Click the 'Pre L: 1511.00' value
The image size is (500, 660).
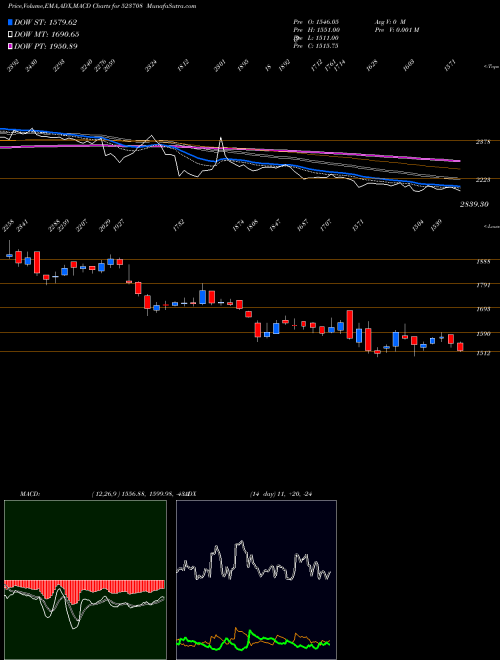[316, 38]
